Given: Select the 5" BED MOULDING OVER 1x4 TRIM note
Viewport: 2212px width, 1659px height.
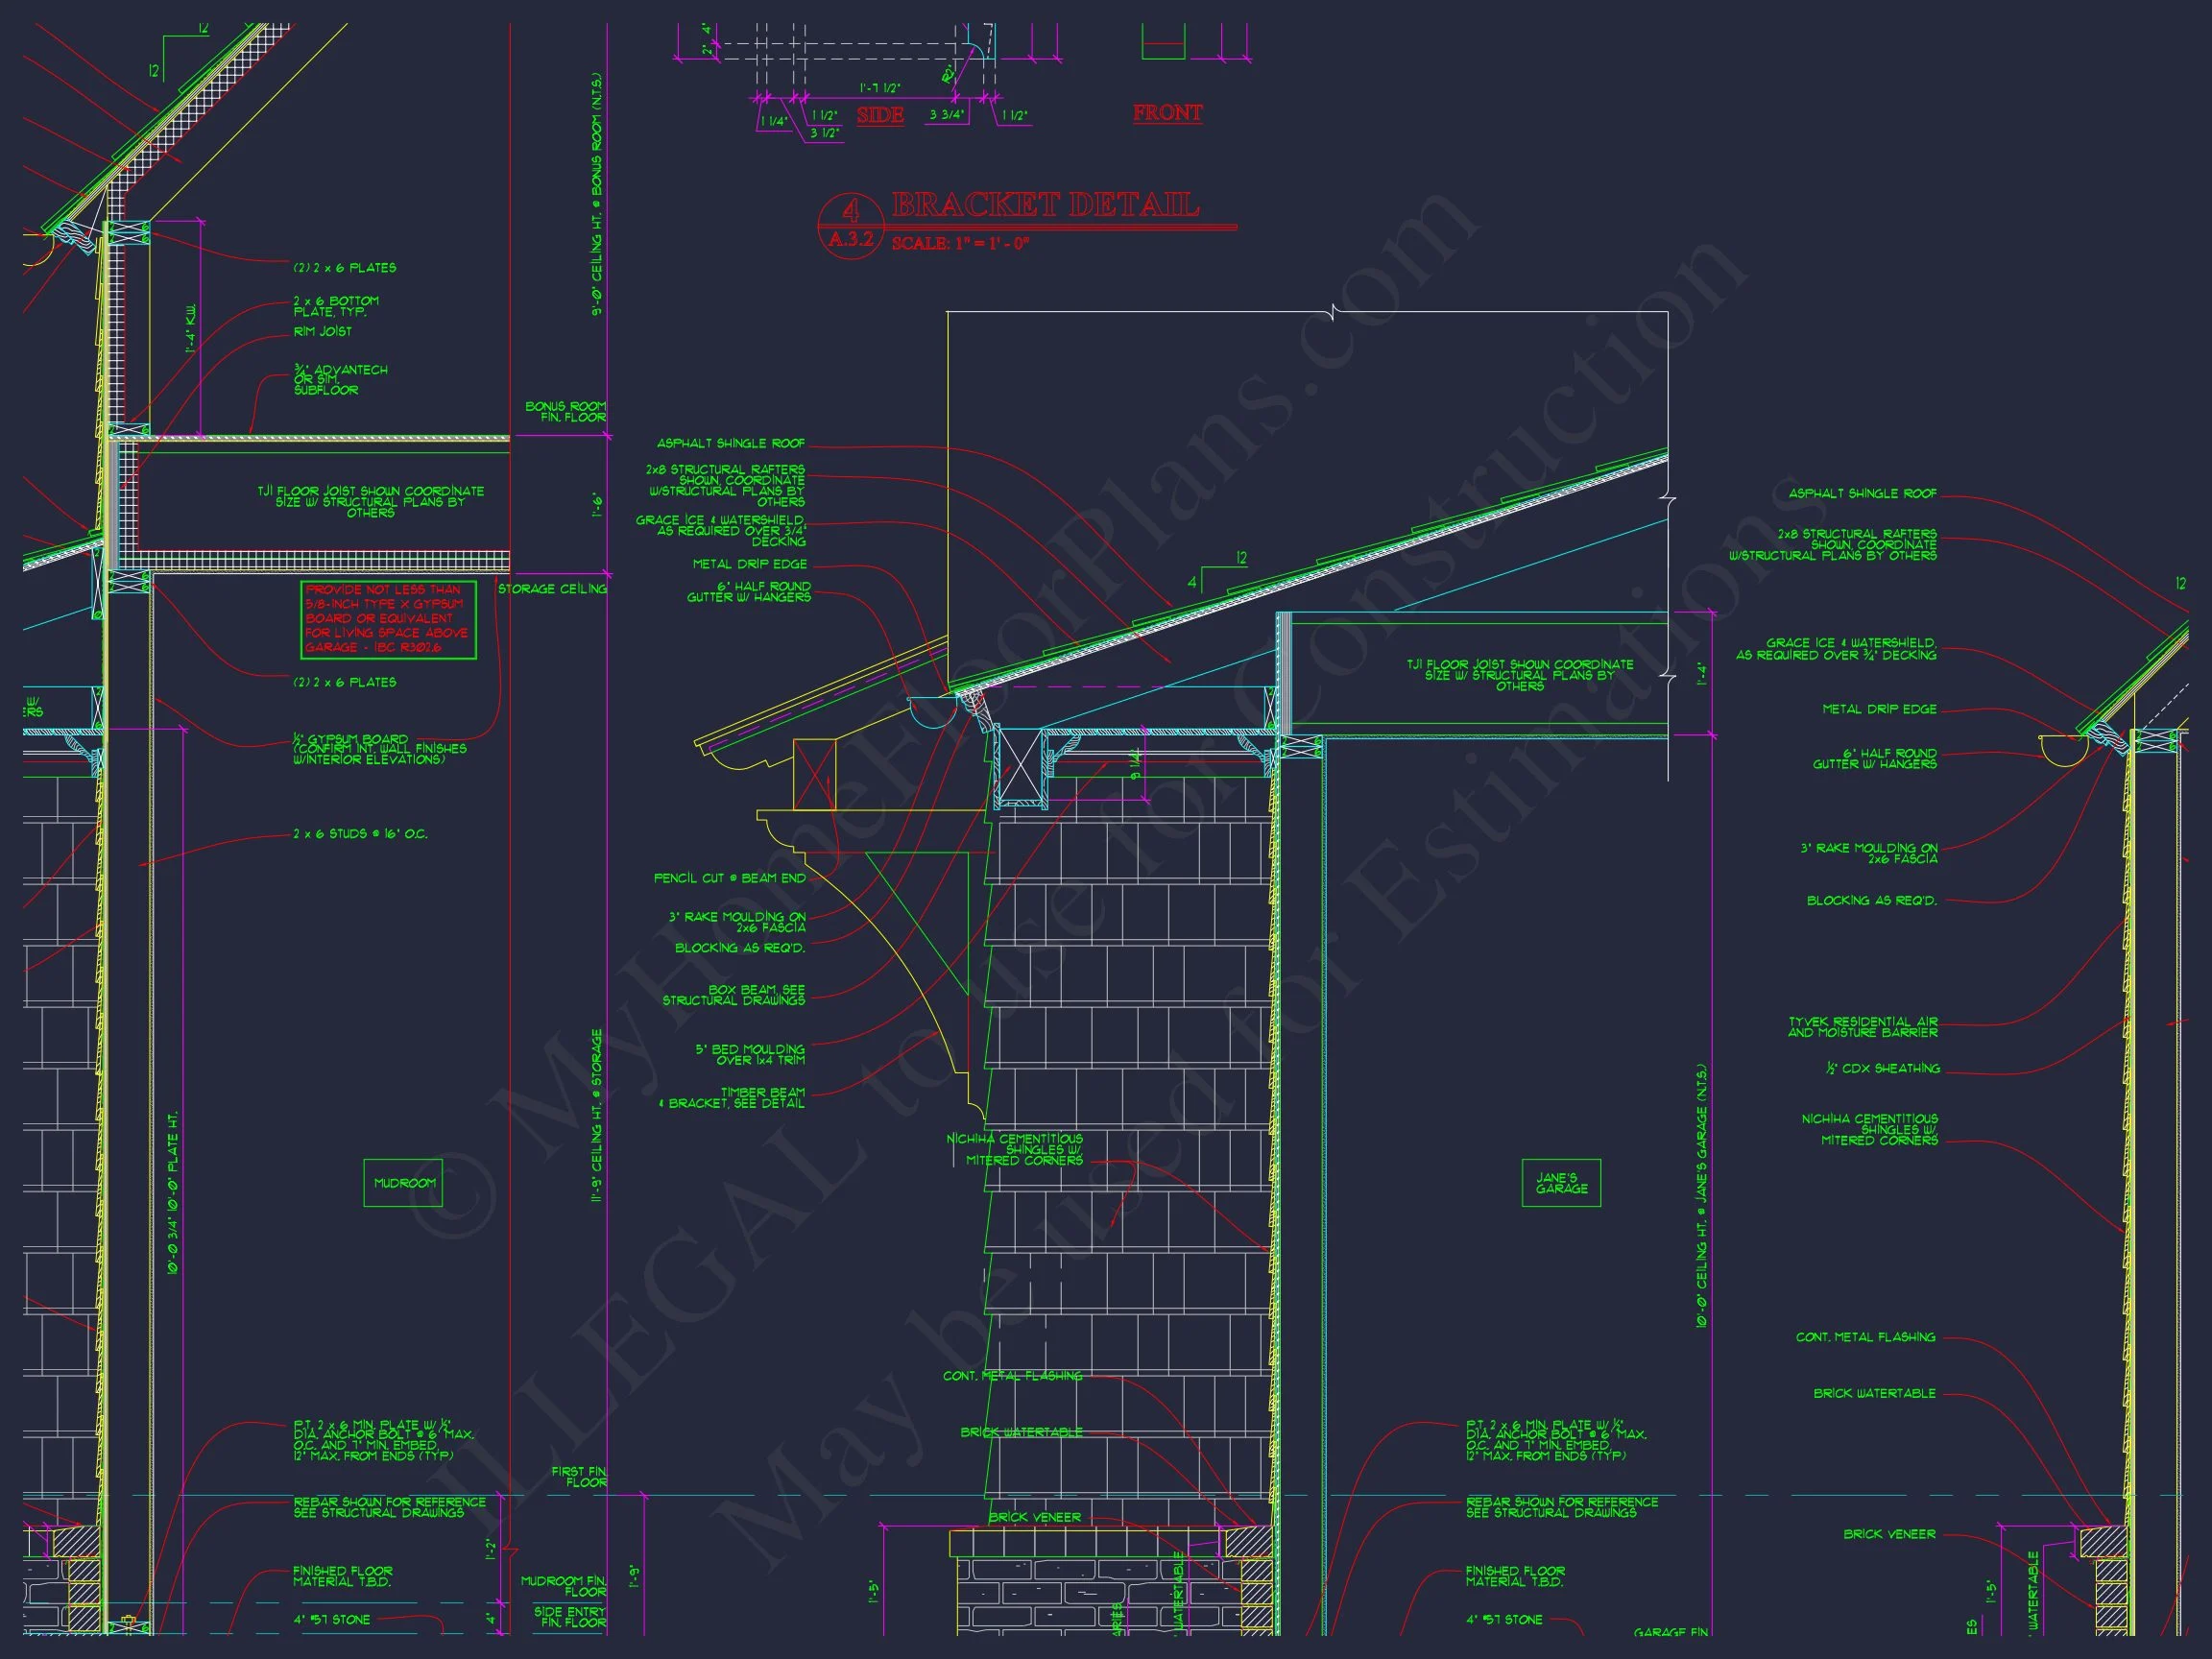Looking at the screenshot, I should tap(750, 1054).
